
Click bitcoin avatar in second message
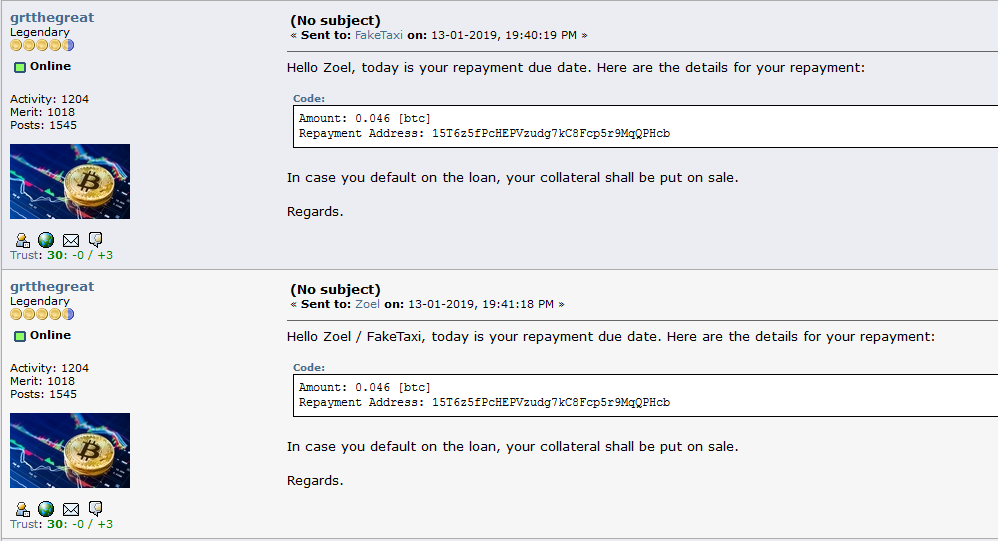(x=70, y=451)
